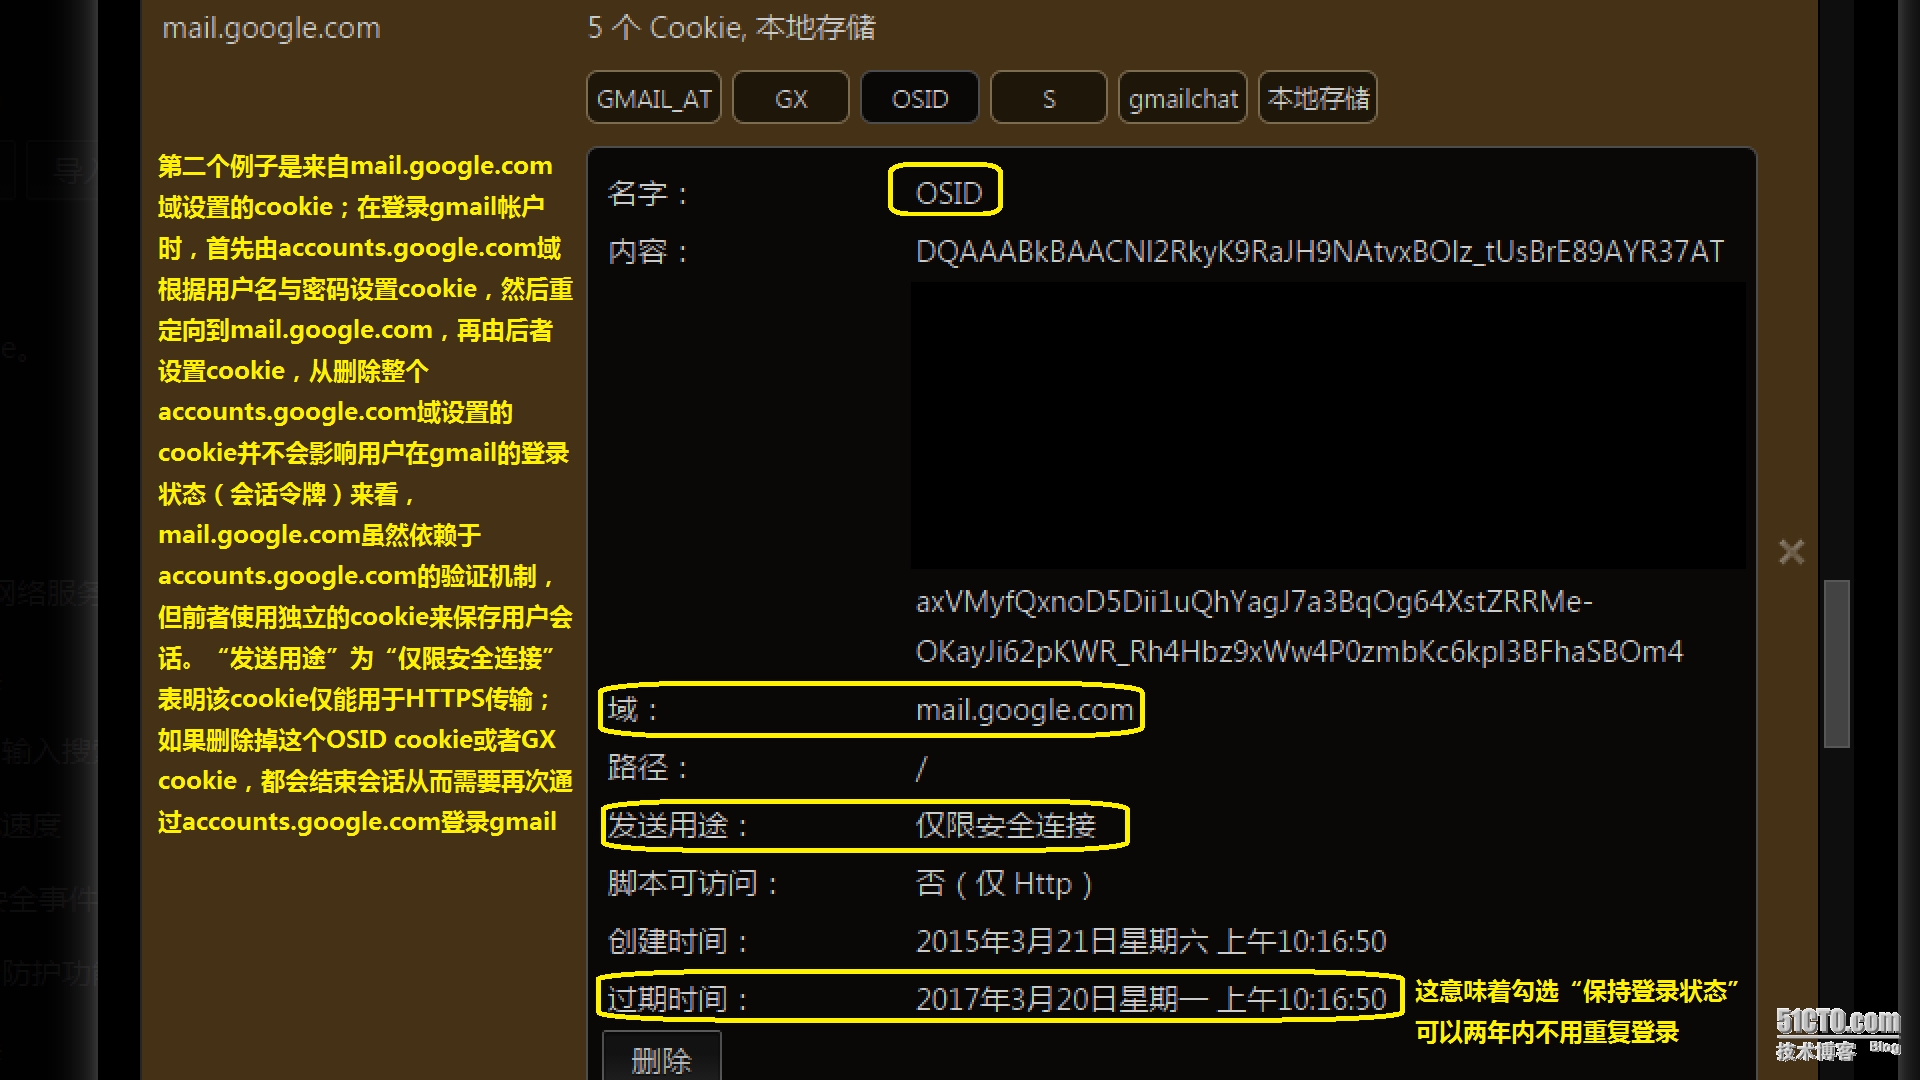Click the 仅限安全连接 send-purpose value
This screenshot has height=1080, width=1920.
tap(1005, 826)
